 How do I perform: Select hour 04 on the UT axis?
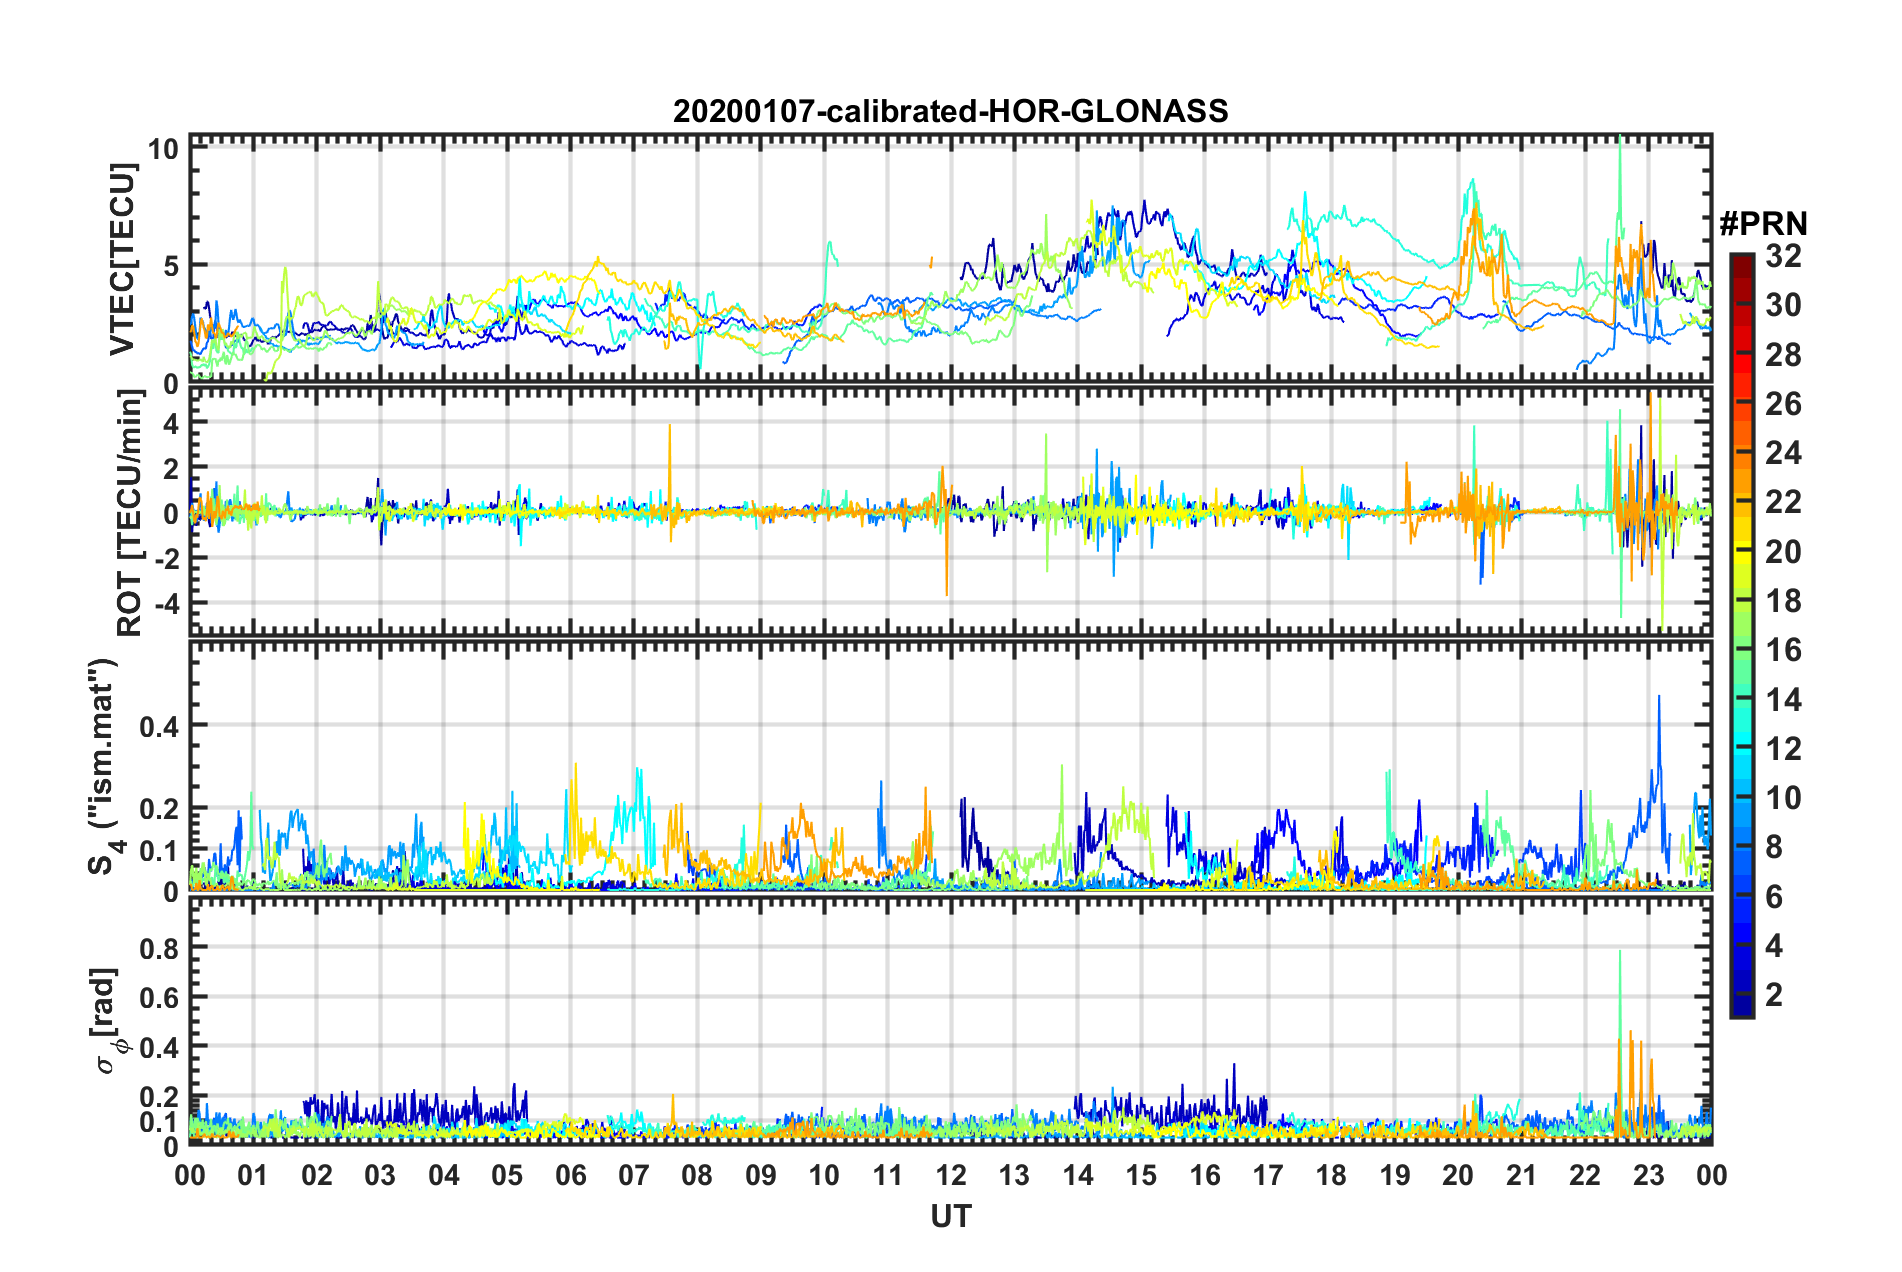point(443,1175)
